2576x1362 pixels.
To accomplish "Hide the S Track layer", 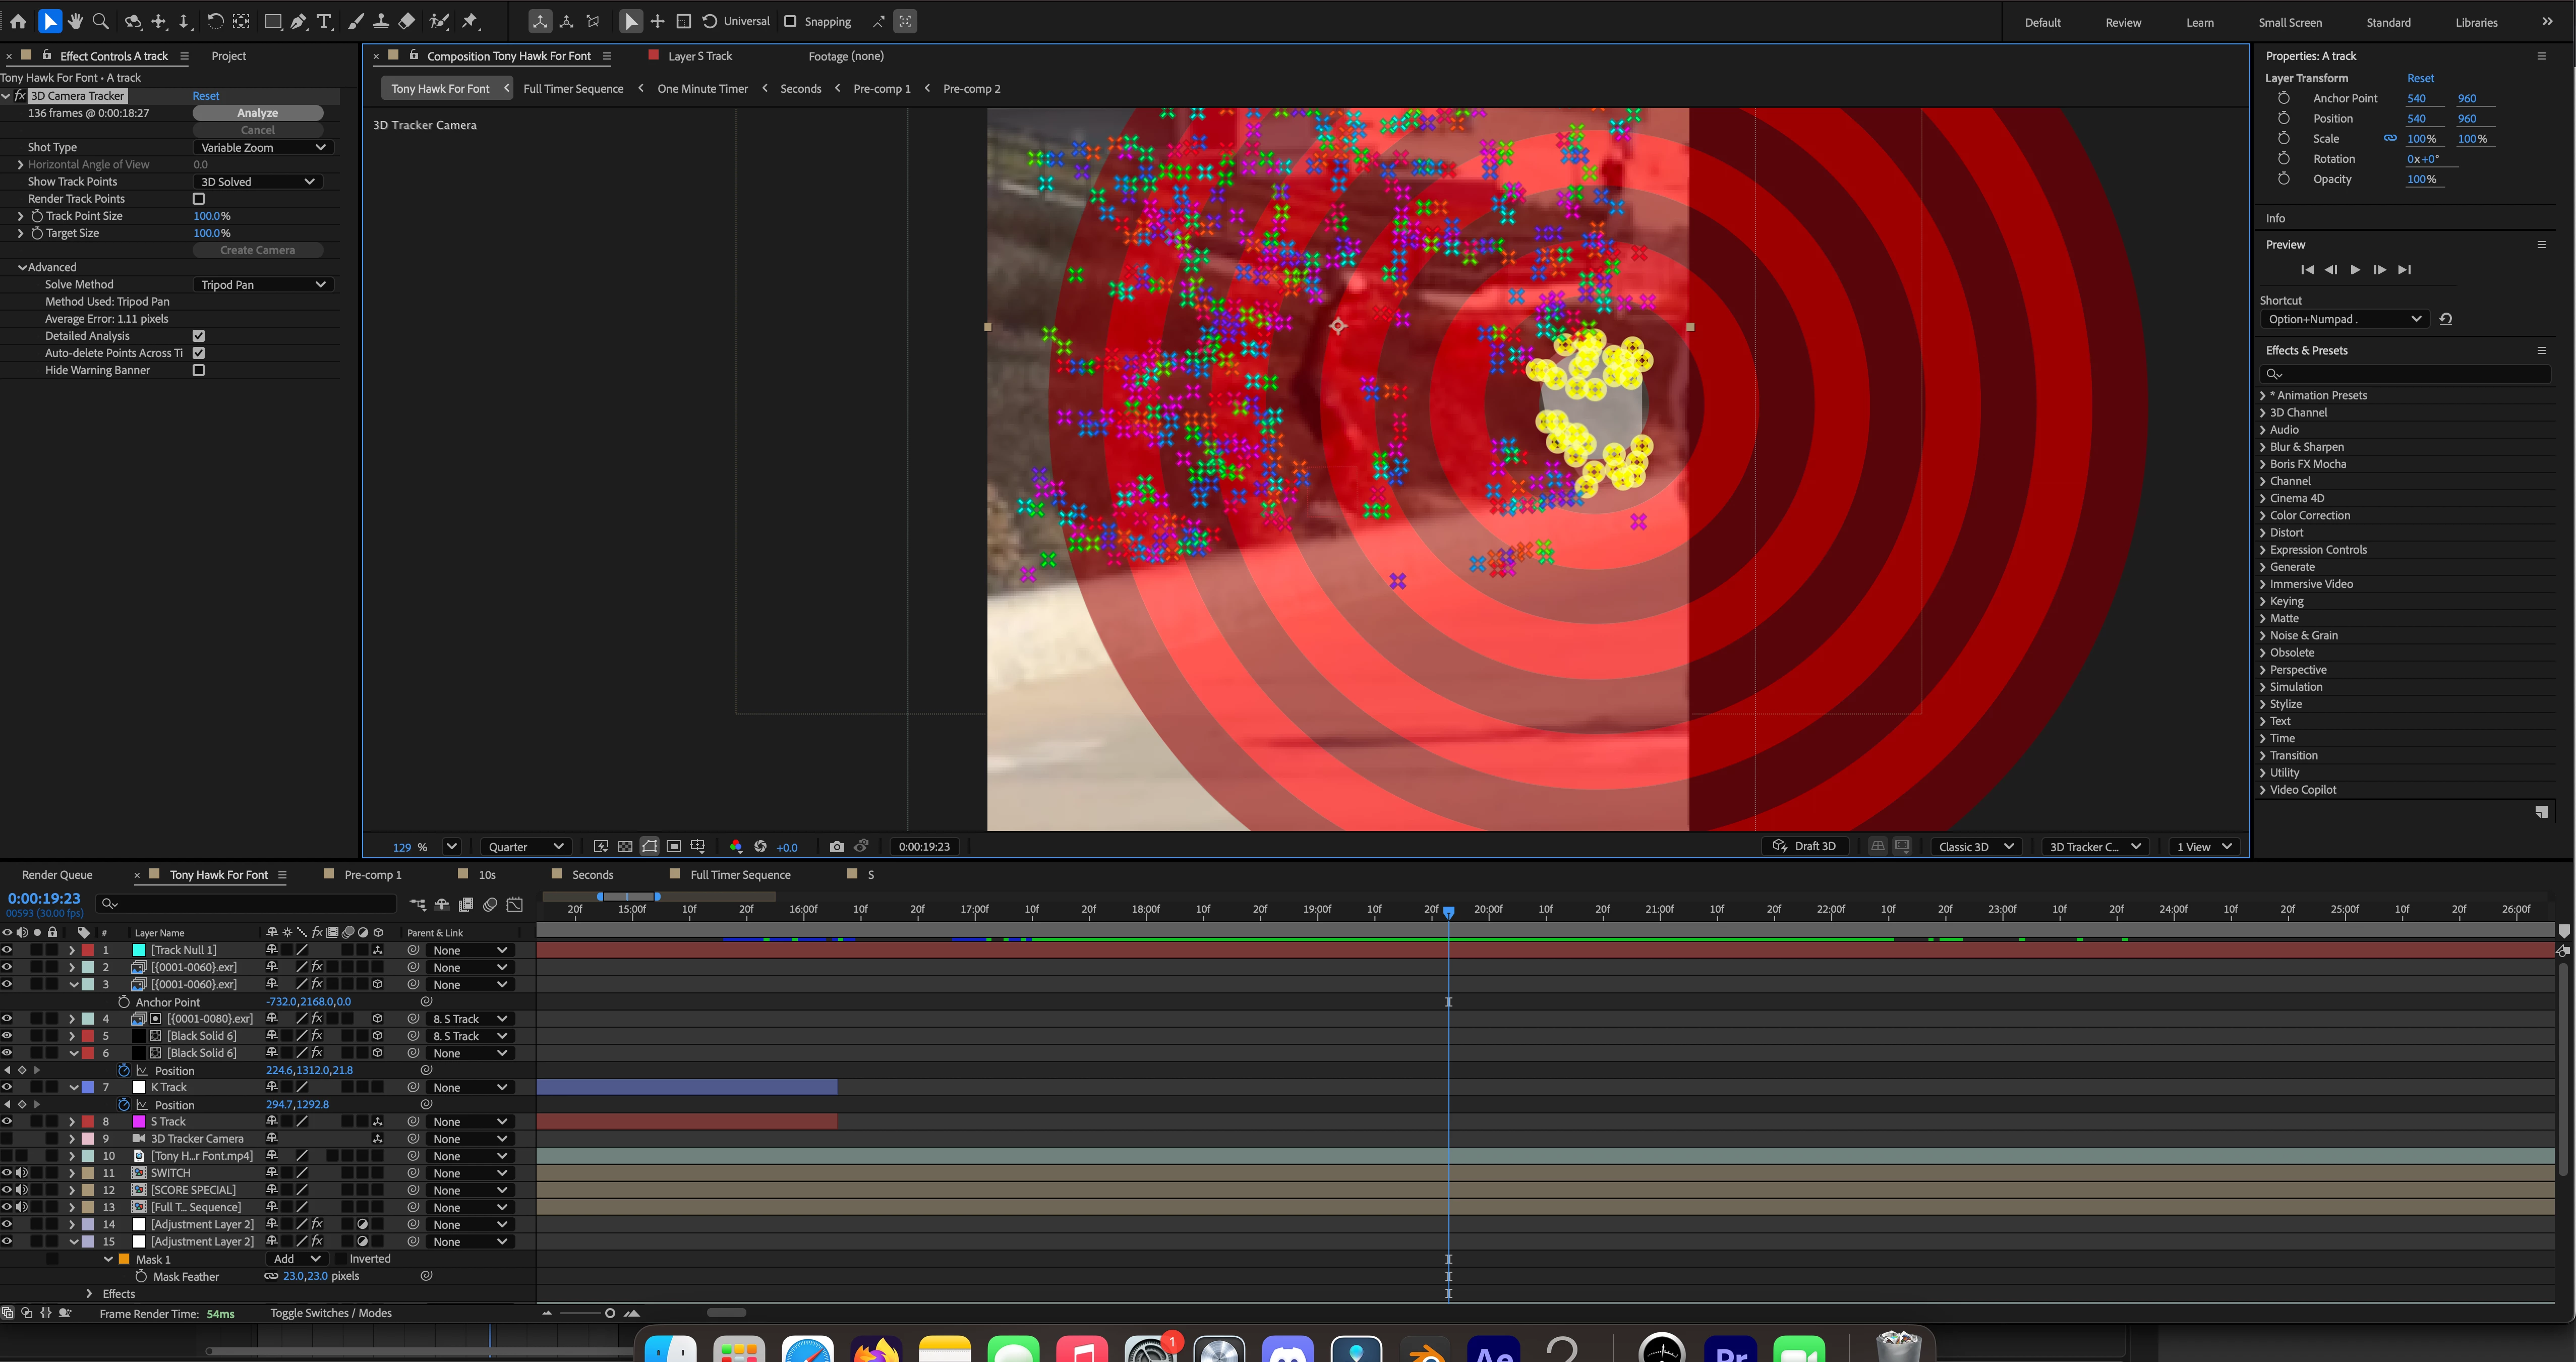I will 7,1121.
